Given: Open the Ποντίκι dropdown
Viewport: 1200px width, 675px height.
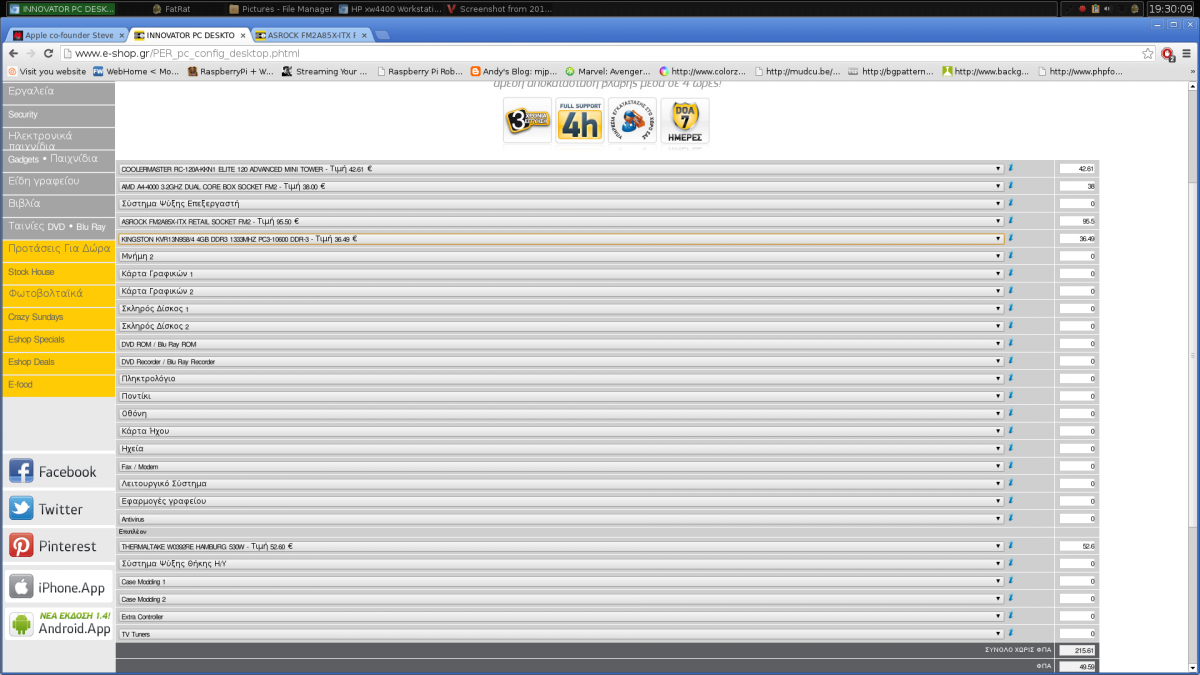Looking at the screenshot, I should [x=560, y=396].
